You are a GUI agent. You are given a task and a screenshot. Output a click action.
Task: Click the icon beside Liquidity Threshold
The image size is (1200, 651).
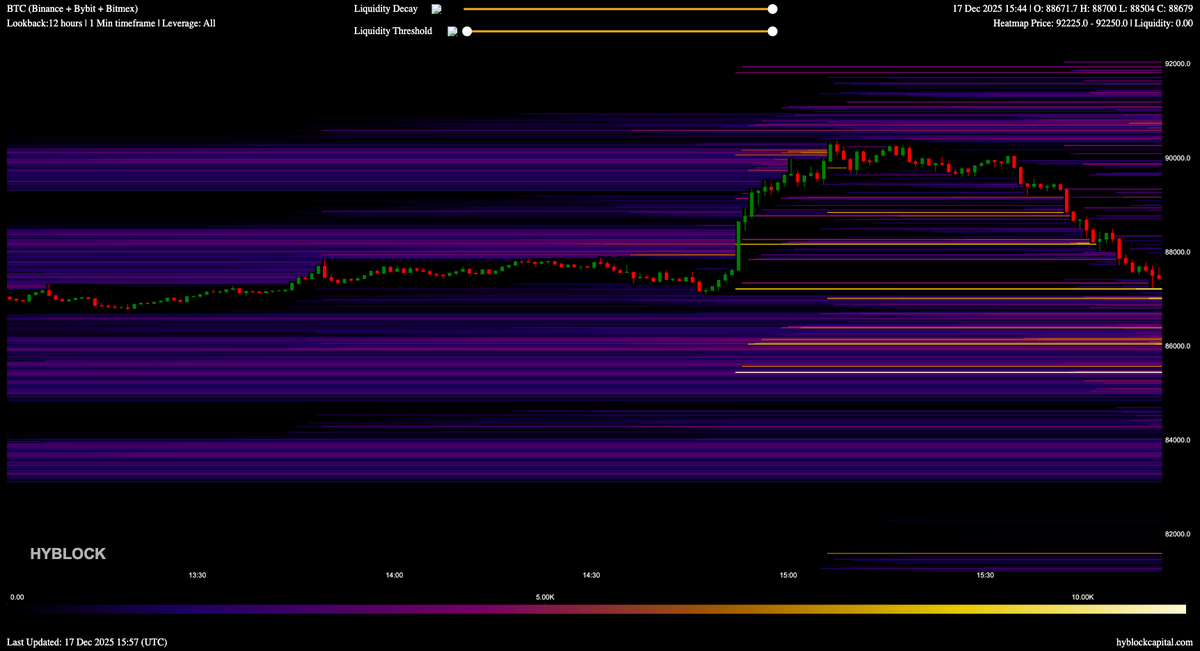pyautogui.click(x=453, y=31)
